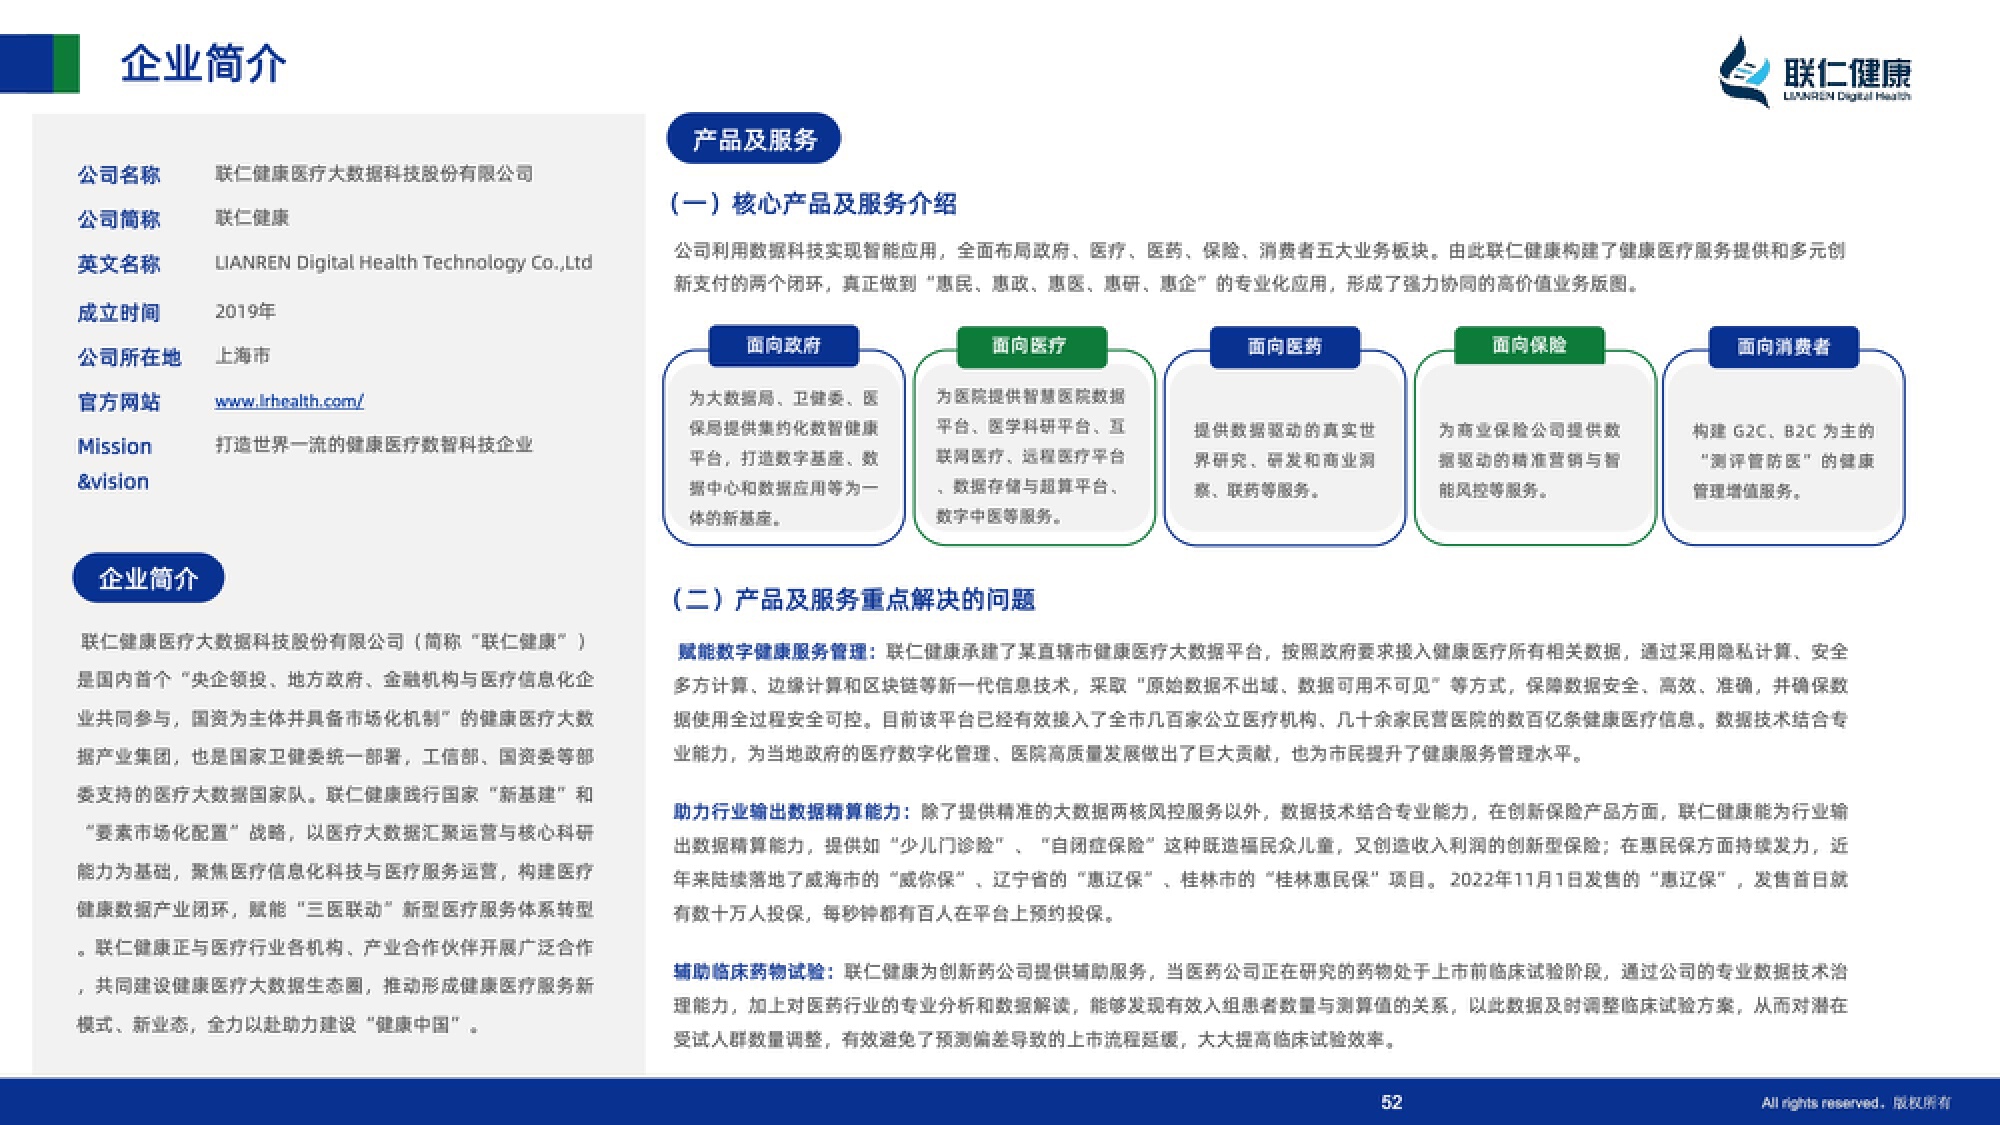2000x1125 pixels.
Task: Click the 联仁健康 logo icon
Action: 1743,72
